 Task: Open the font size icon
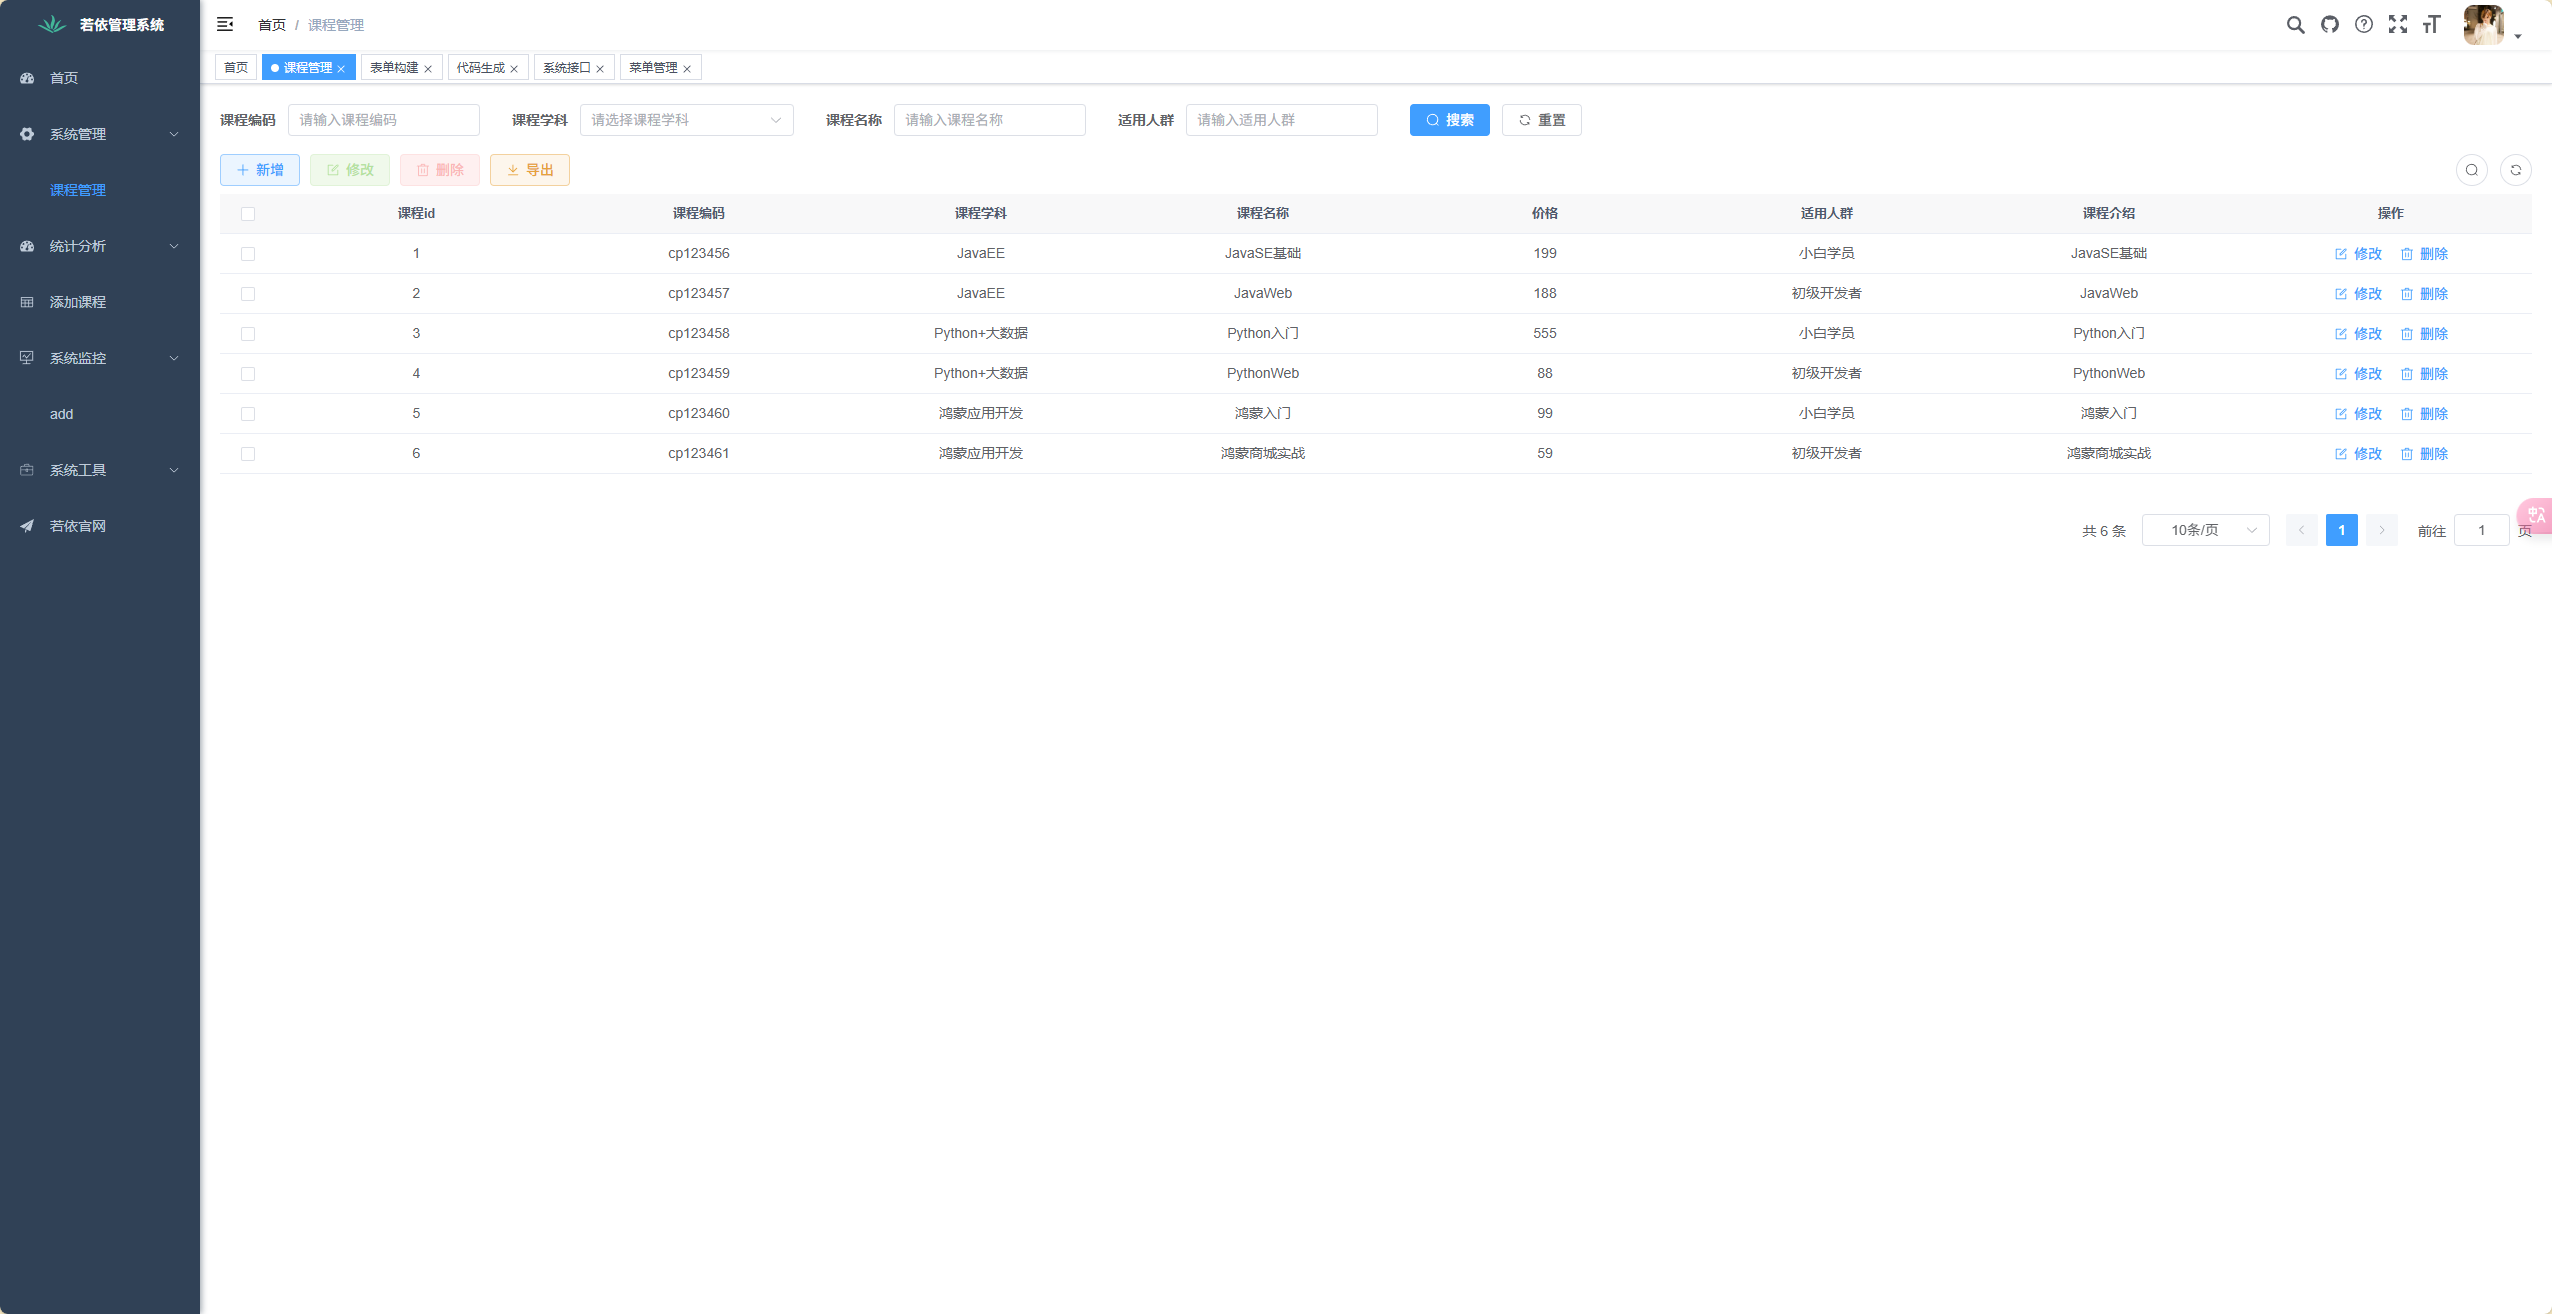[2431, 25]
